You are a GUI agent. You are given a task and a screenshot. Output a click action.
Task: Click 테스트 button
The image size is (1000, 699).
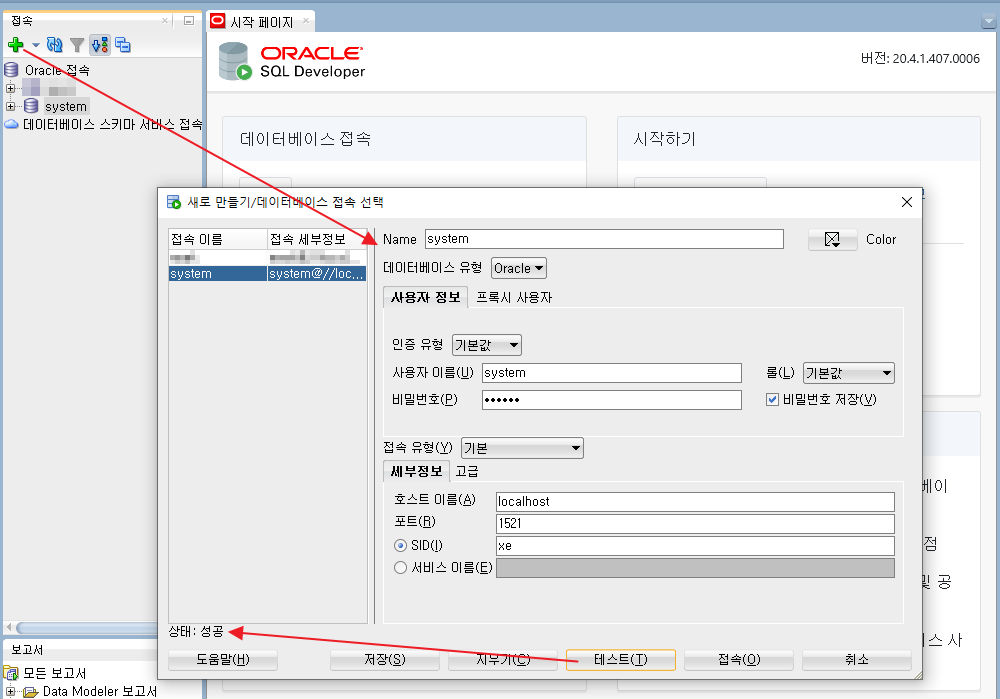(x=621, y=659)
